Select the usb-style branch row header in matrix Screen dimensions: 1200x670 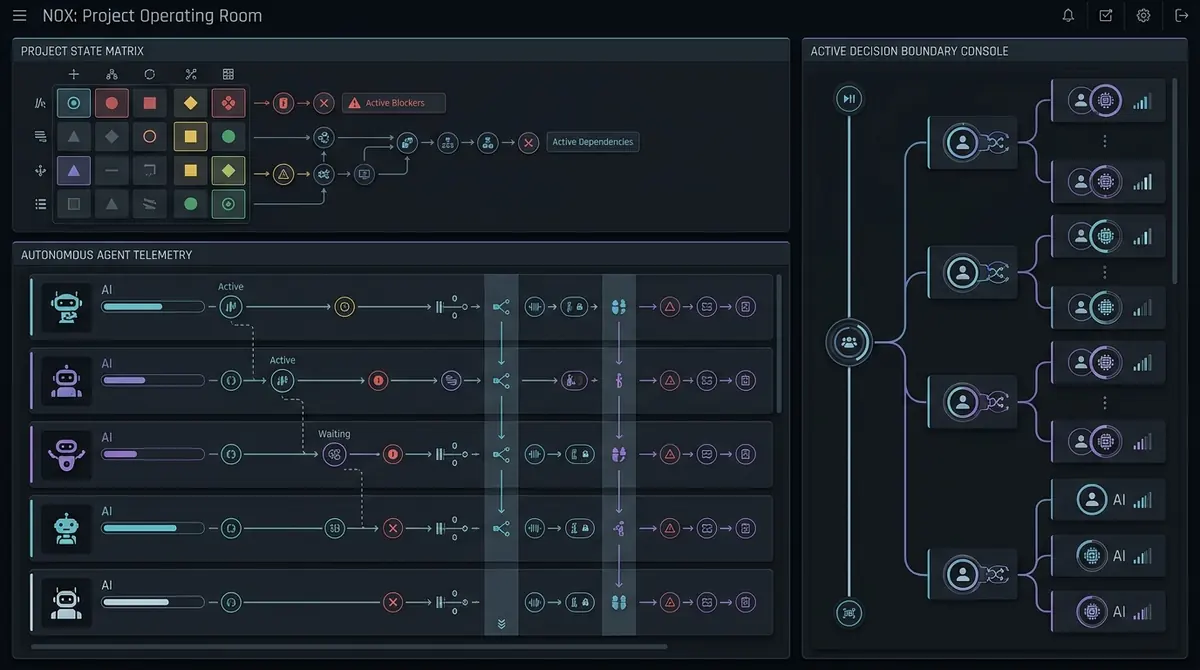[x=41, y=171]
